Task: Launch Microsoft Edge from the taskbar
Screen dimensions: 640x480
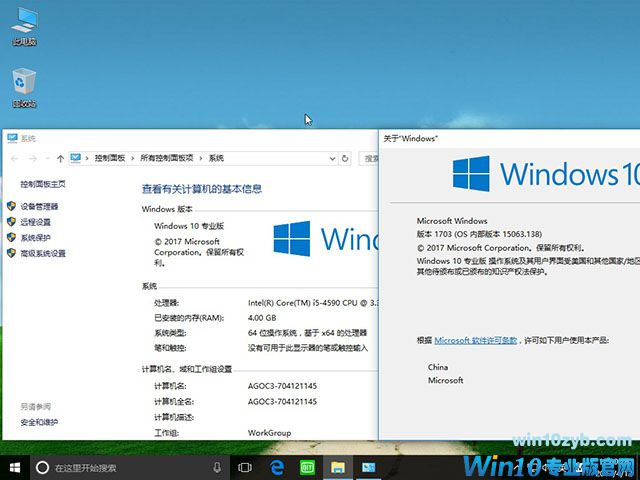Action: [276, 467]
